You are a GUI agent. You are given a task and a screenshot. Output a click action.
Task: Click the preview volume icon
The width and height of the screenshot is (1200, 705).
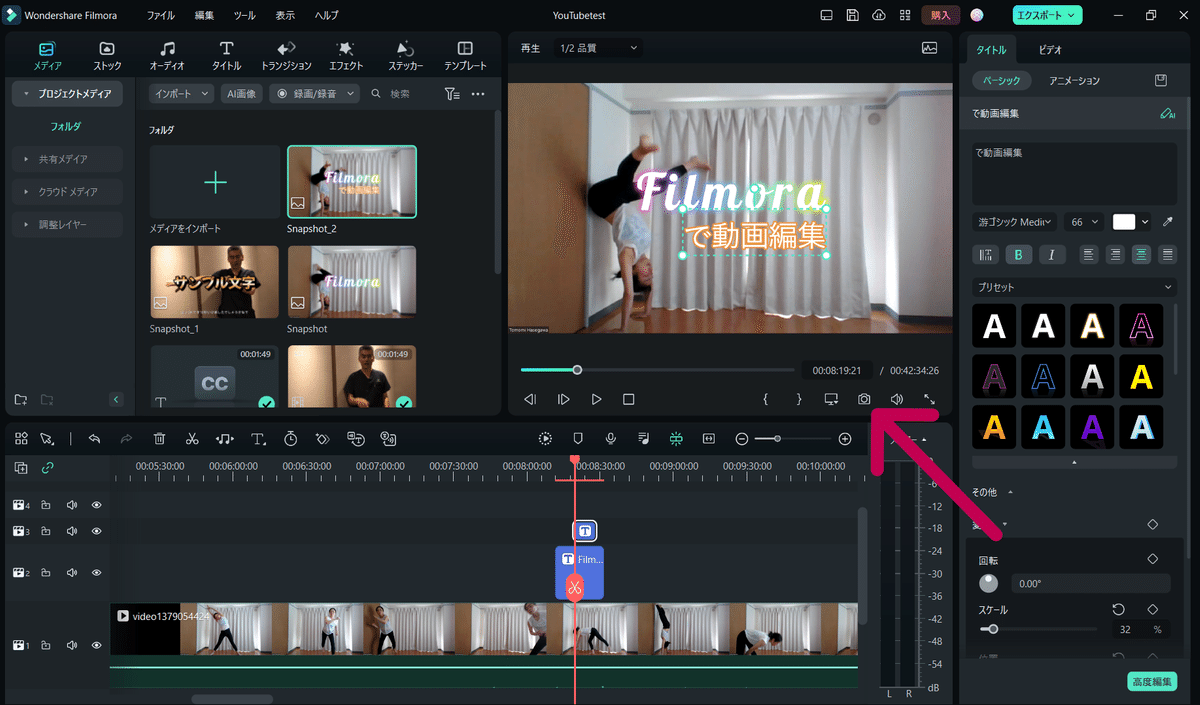click(897, 399)
